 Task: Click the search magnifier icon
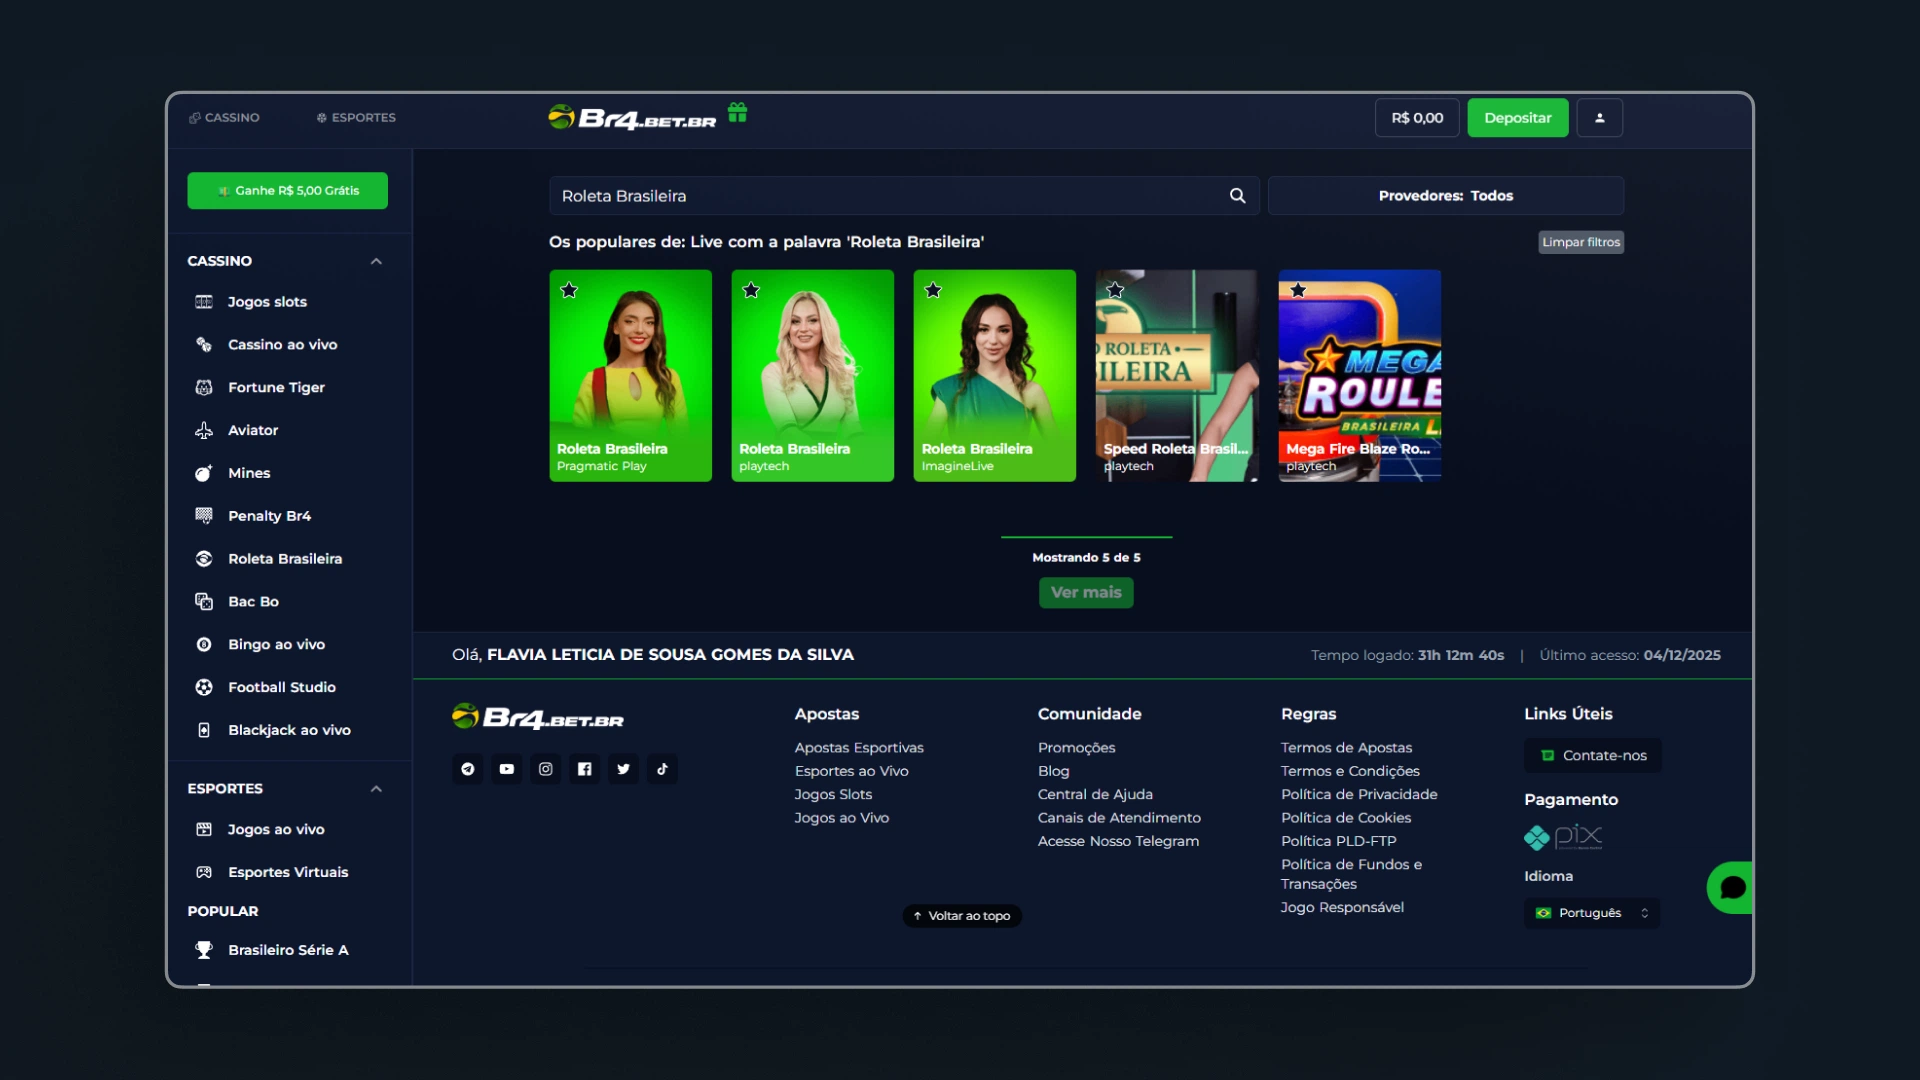[1237, 196]
